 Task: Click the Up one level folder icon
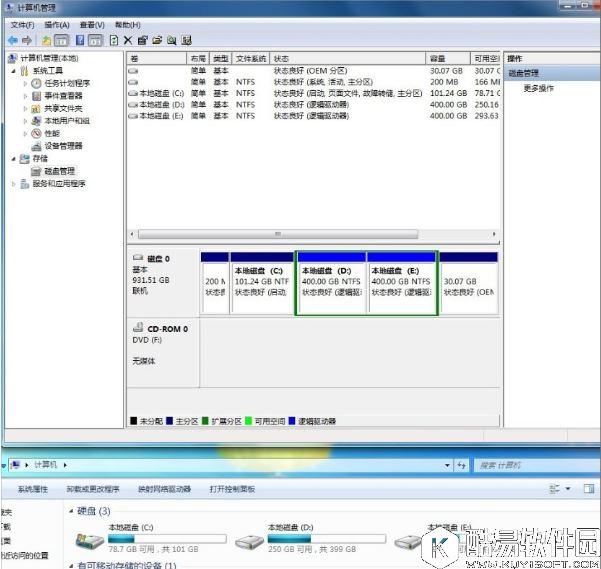46,40
